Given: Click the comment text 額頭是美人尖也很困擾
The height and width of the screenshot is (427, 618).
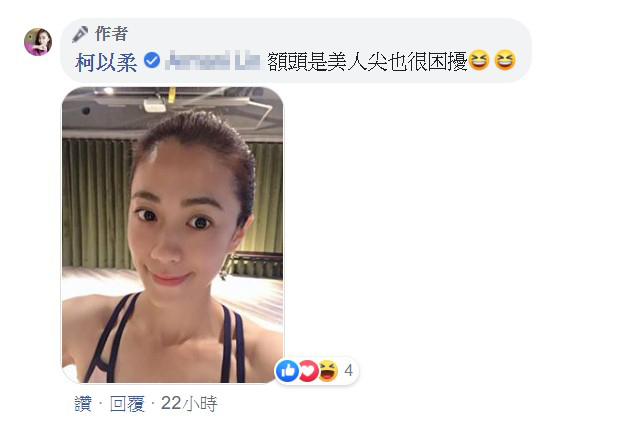Looking at the screenshot, I should 367,62.
